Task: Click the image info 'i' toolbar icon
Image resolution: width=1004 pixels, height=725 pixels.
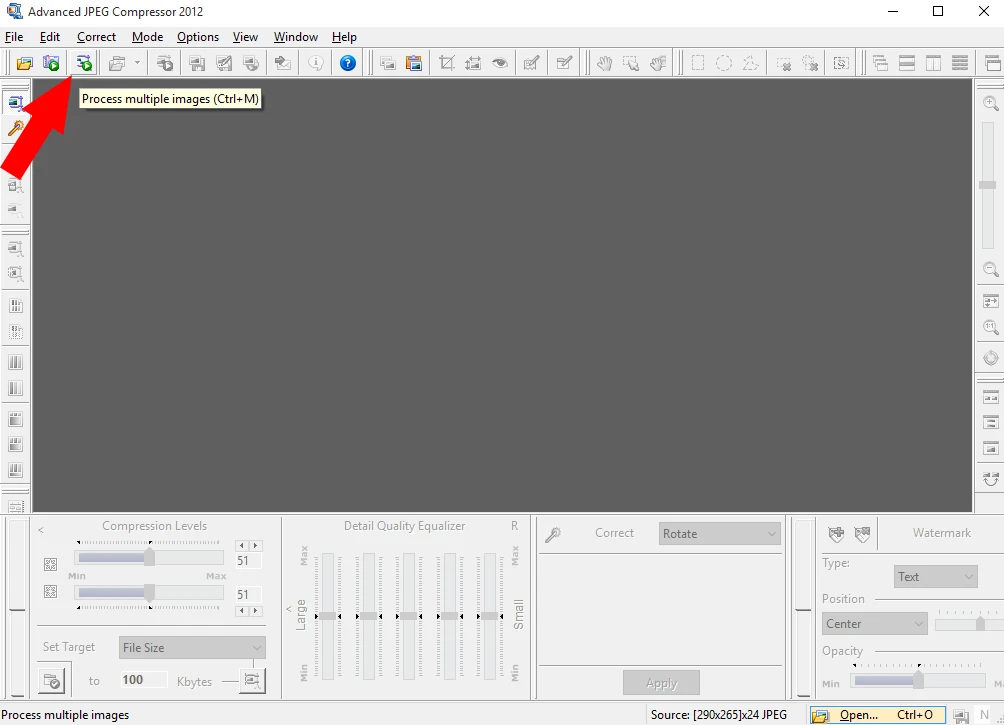Action: pos(315,63)
